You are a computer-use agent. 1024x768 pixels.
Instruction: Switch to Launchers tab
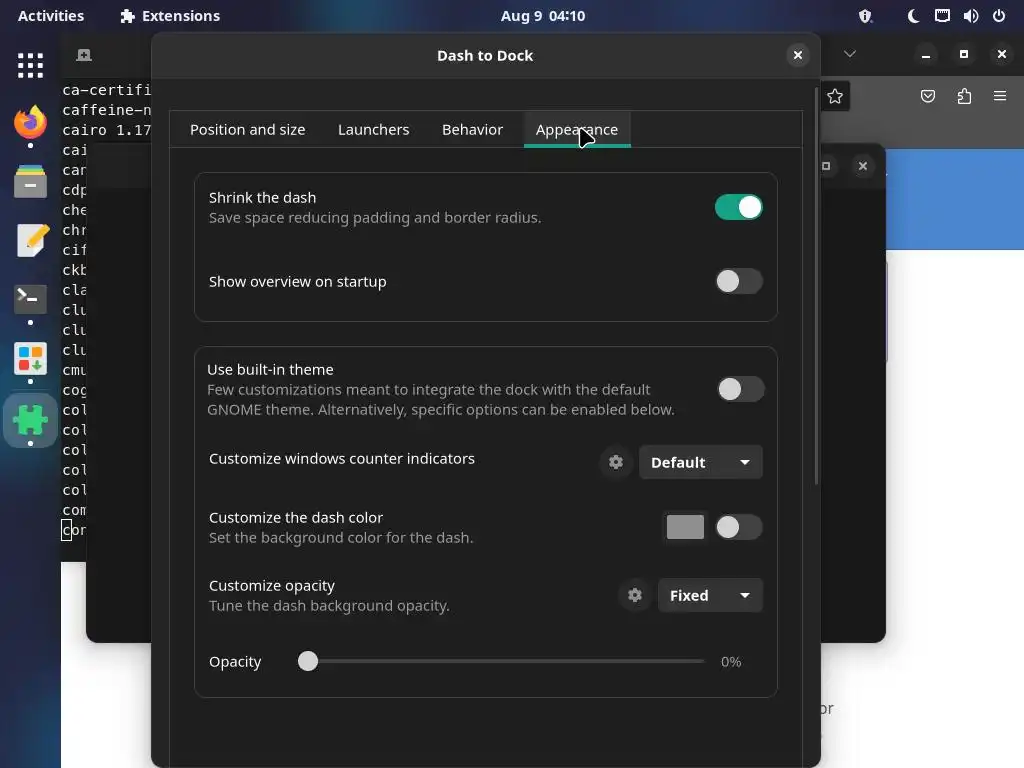[x=374, y=130]
